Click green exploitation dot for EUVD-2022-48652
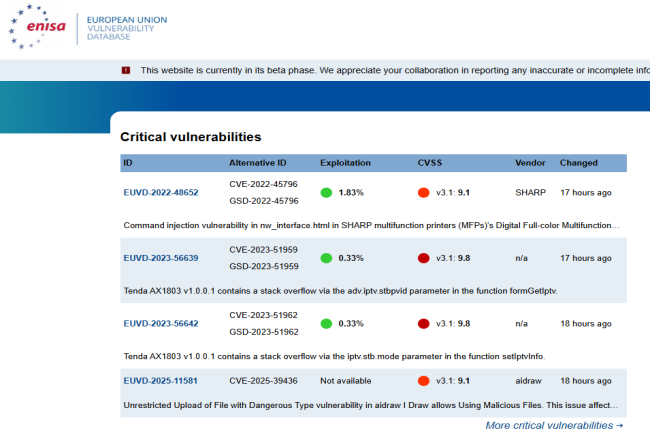The width and height of the screenshot is (650, 433). [x=326, y=192]
